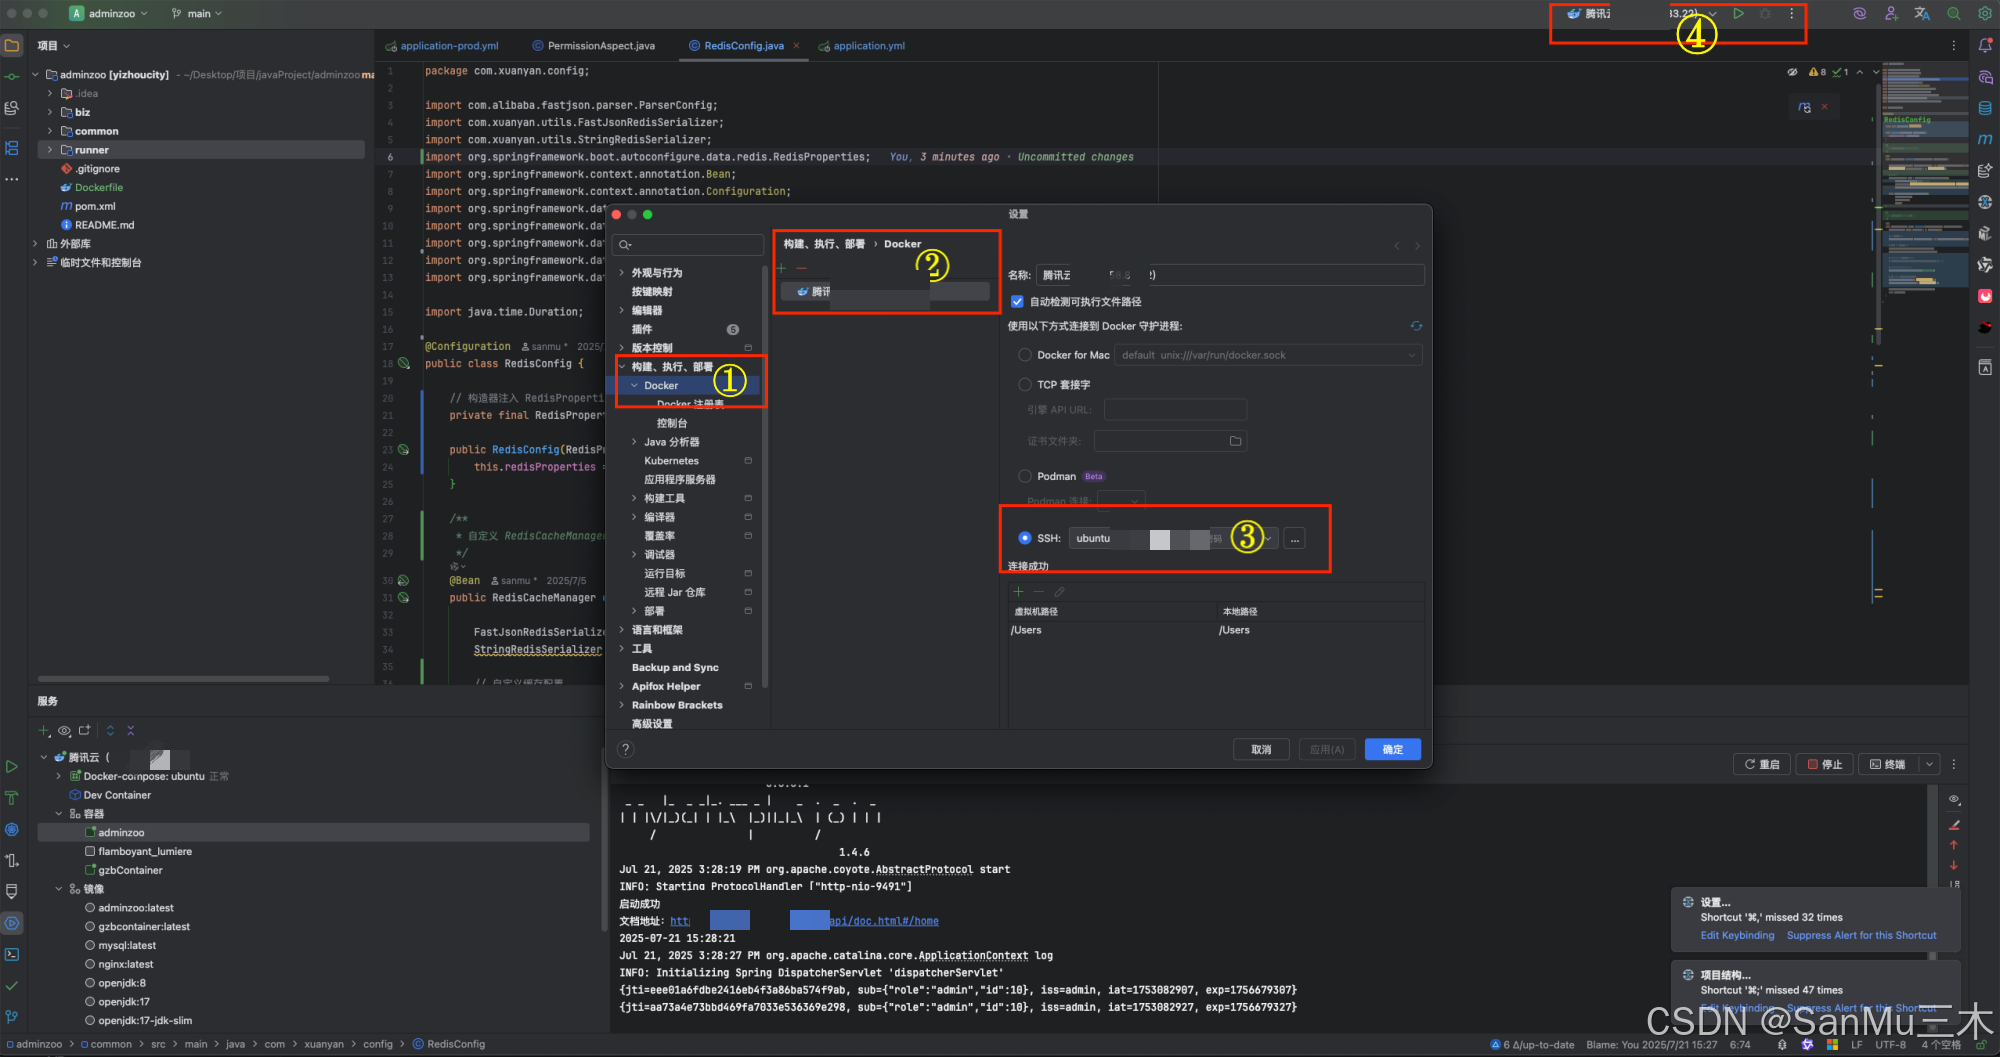The height and width of the screenshot is (1057, 2000).
Task: Open the Maven tool window icon
Action: click(x=1985, y=139)
